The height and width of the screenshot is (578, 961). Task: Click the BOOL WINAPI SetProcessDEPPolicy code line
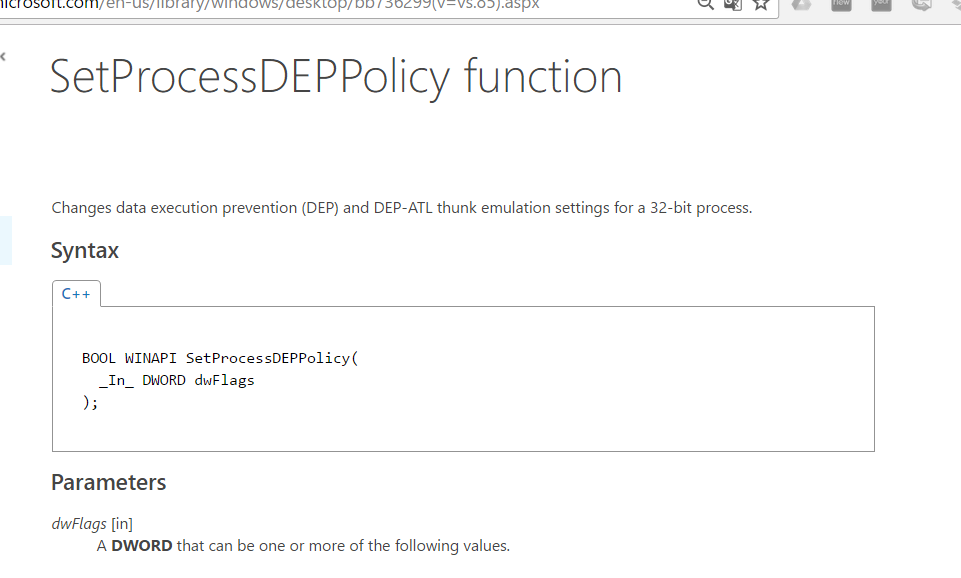pos(219,358)
